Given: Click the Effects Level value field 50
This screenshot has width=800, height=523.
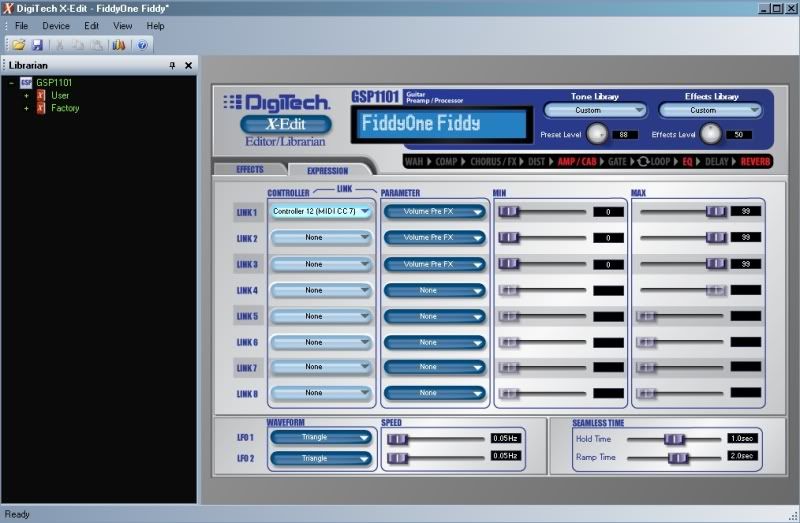Looking at the screenshot, I should click(739, 135).
